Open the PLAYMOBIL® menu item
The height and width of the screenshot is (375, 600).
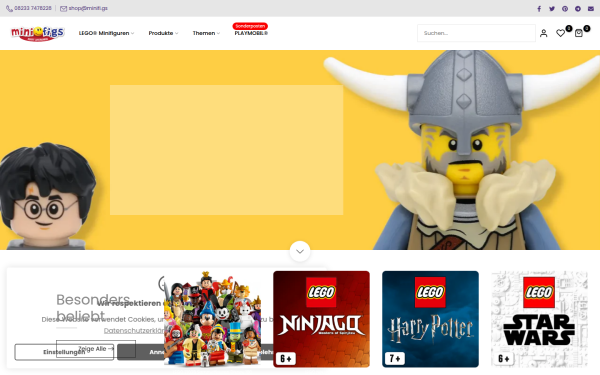coord(251,33)
